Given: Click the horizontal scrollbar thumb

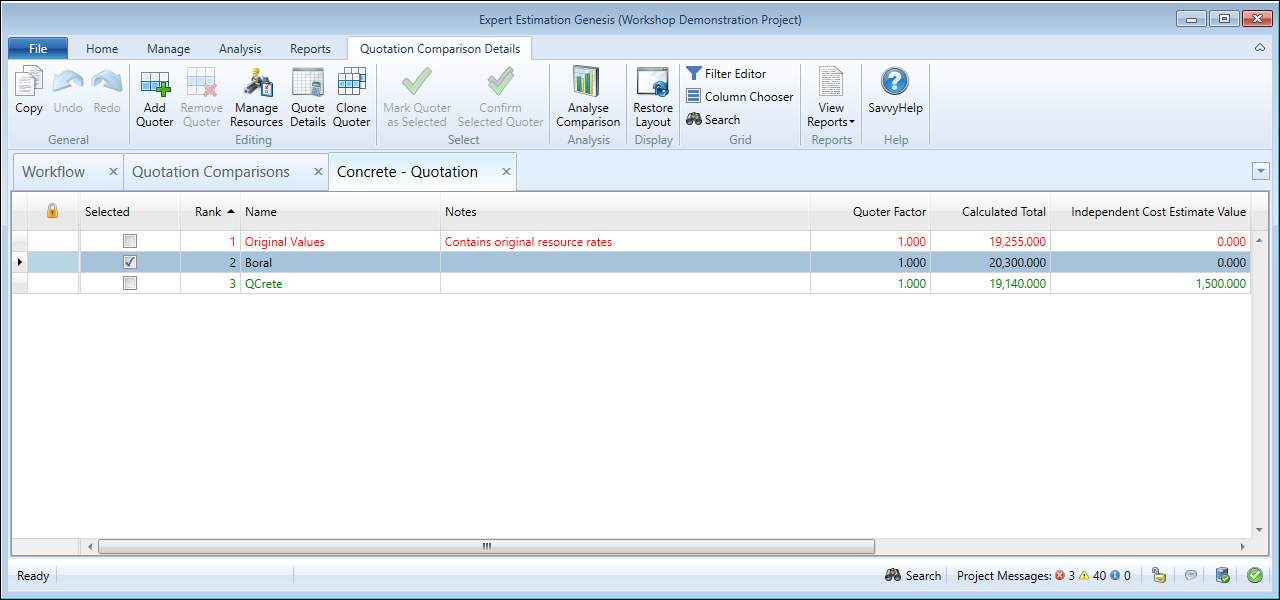Looking at the screenshot, I should (486, 546).
